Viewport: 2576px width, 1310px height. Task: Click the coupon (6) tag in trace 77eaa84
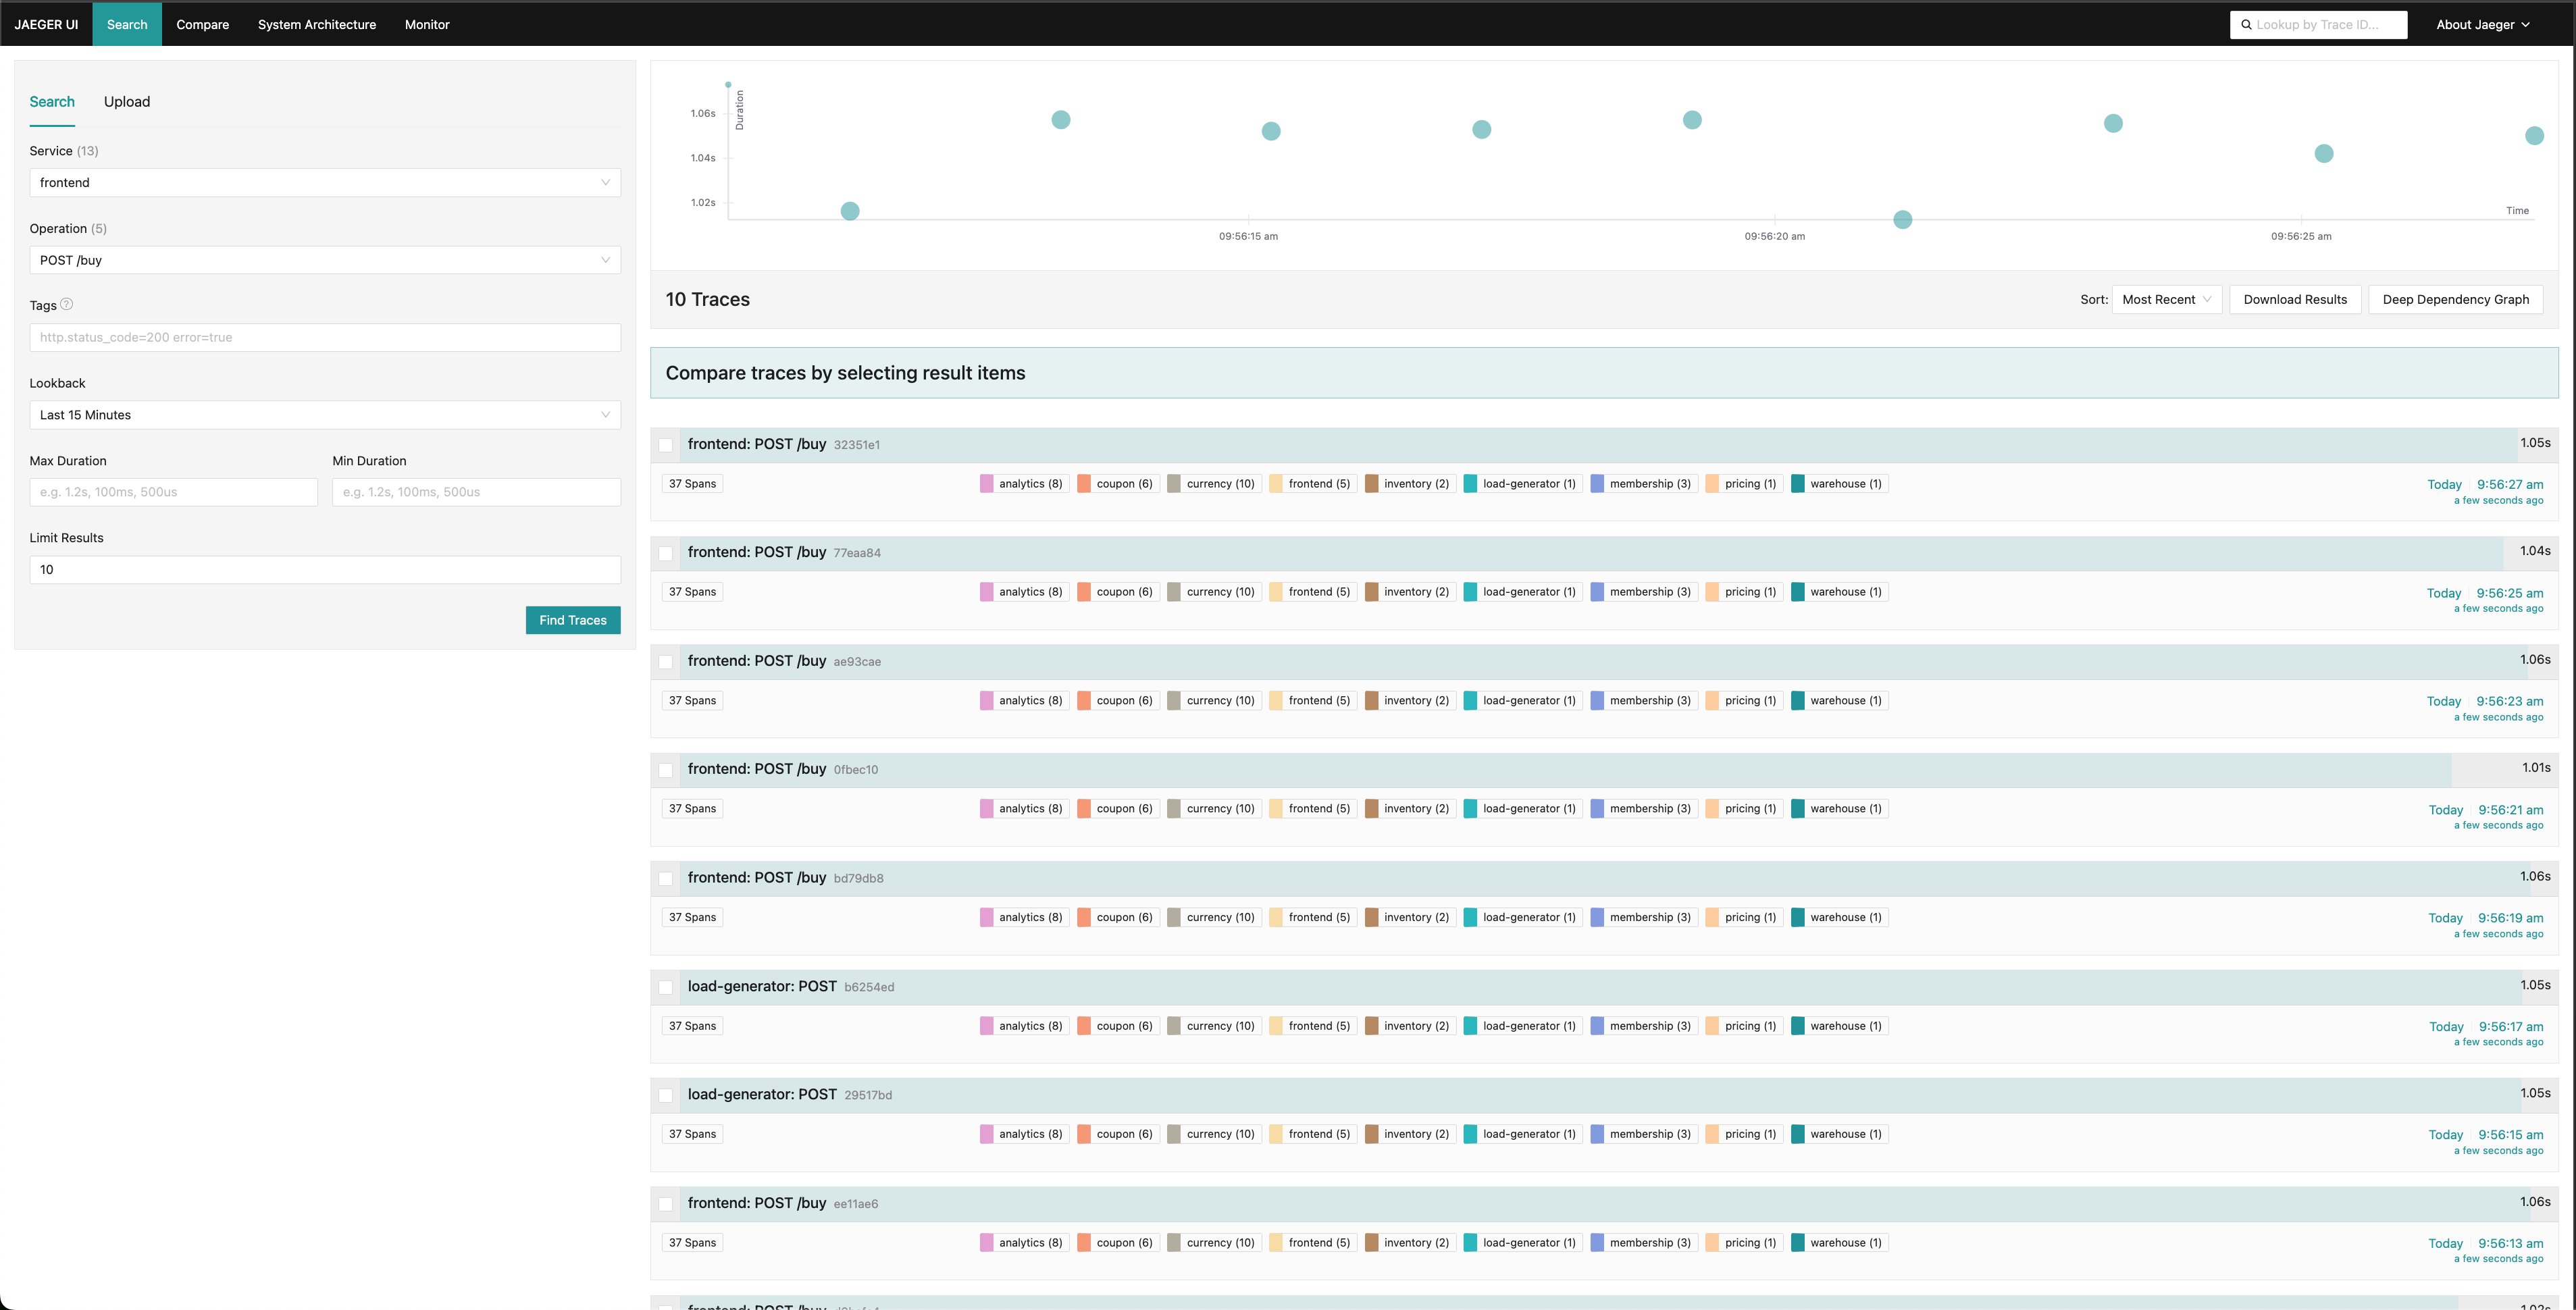(x=1118, y=592)
